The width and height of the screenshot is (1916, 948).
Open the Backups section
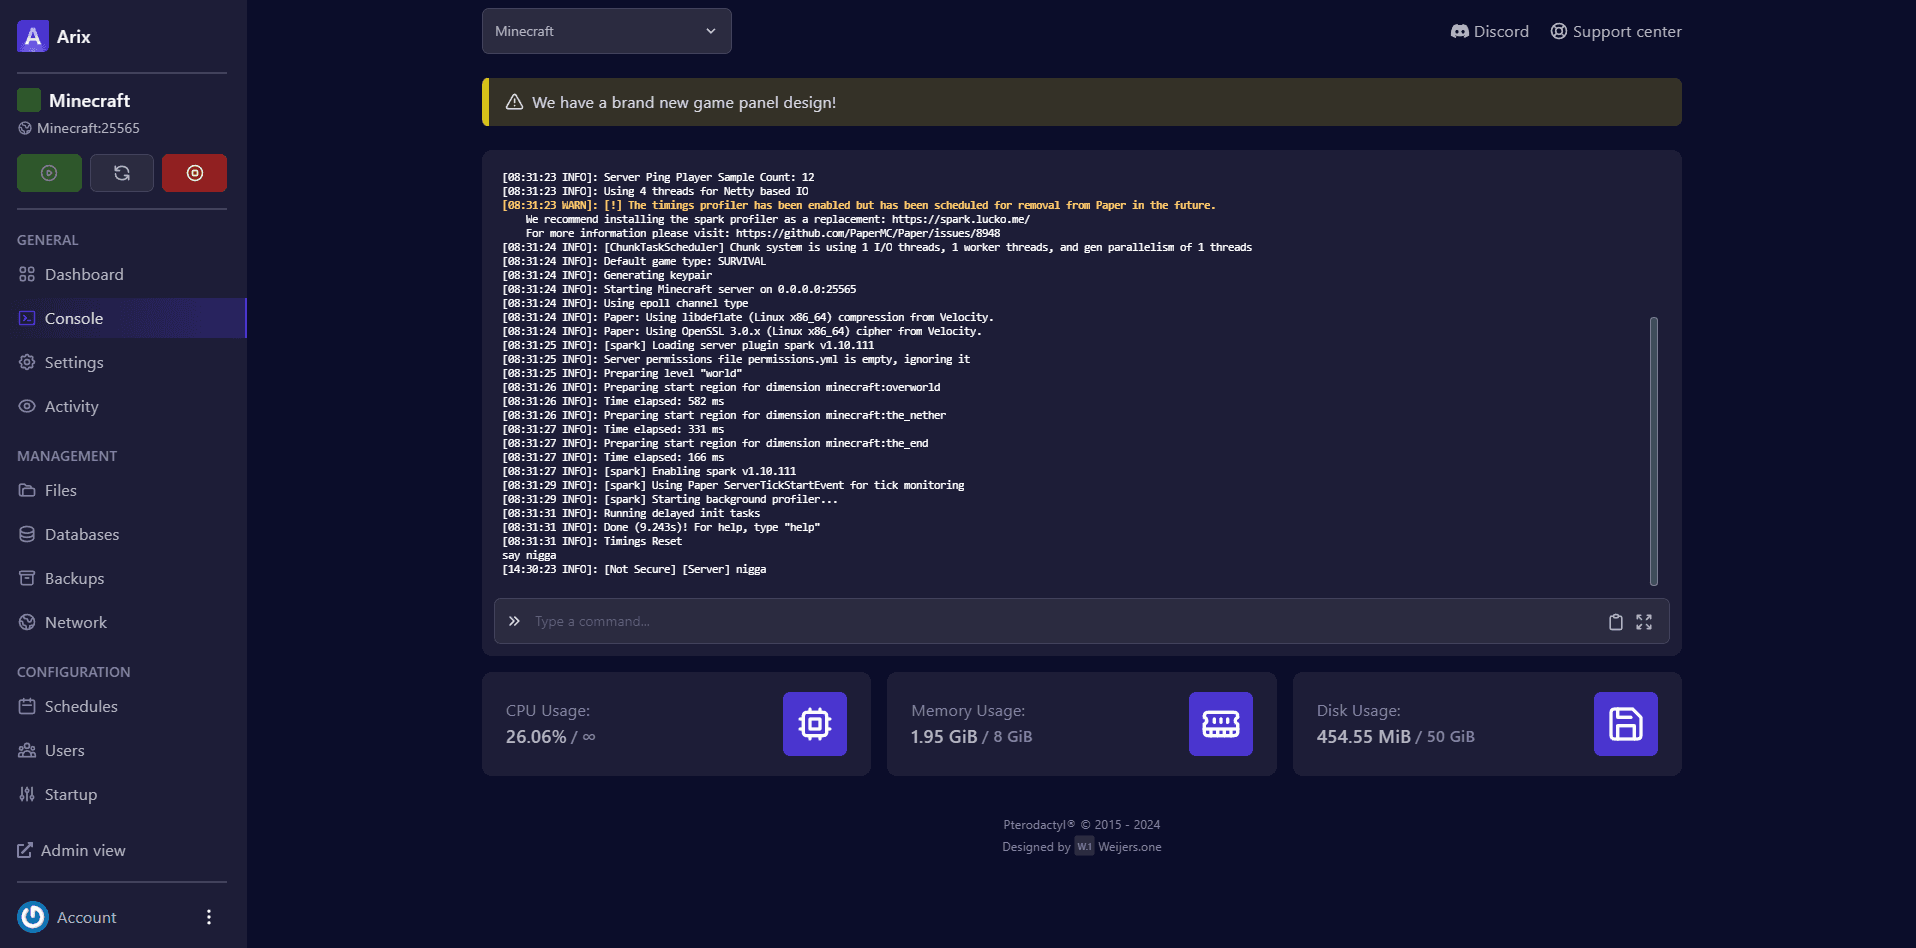point(73,578)
